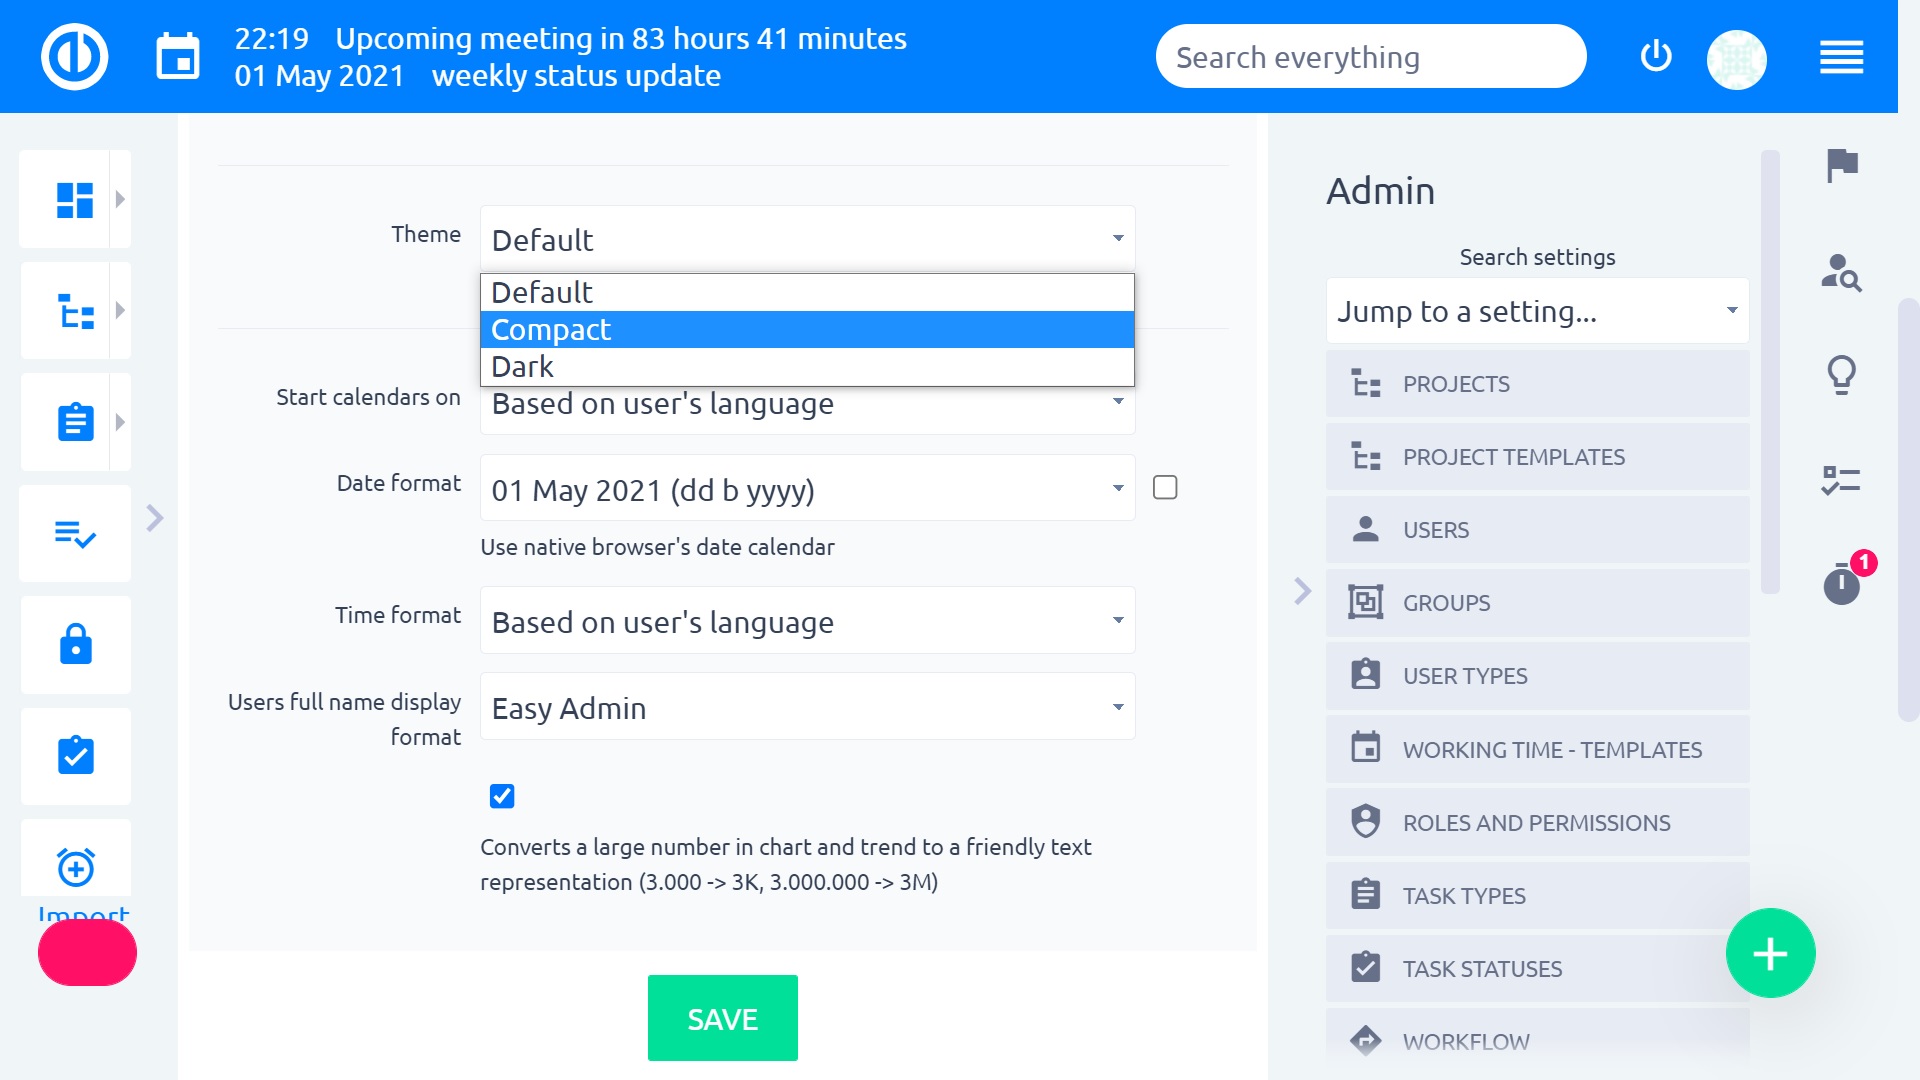Open the hamburger menu icon
1920x1080 pixels.
pyautogui.click(x=1841, y=57)
